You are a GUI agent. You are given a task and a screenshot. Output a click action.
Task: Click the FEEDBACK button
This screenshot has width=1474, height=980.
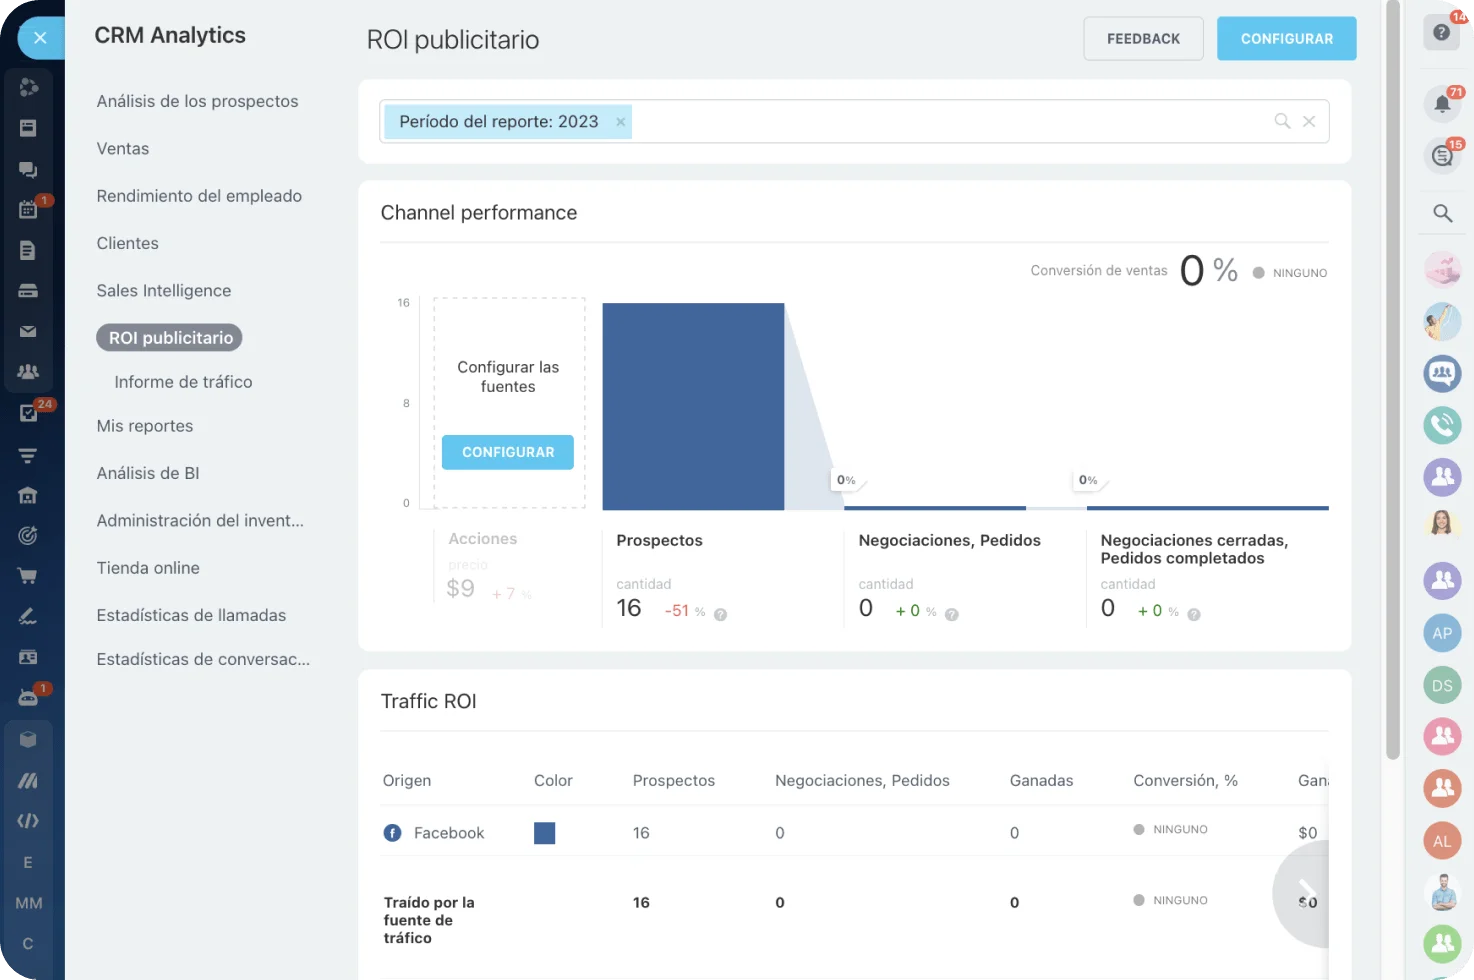coord(1143,38)
